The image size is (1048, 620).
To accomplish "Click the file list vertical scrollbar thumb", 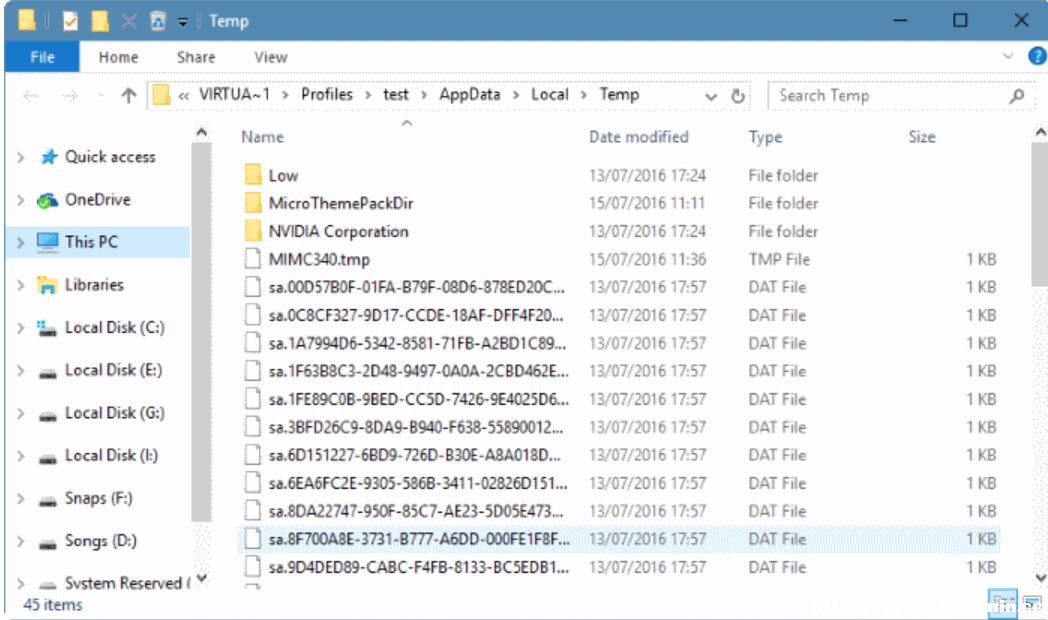I will 1040,214.
